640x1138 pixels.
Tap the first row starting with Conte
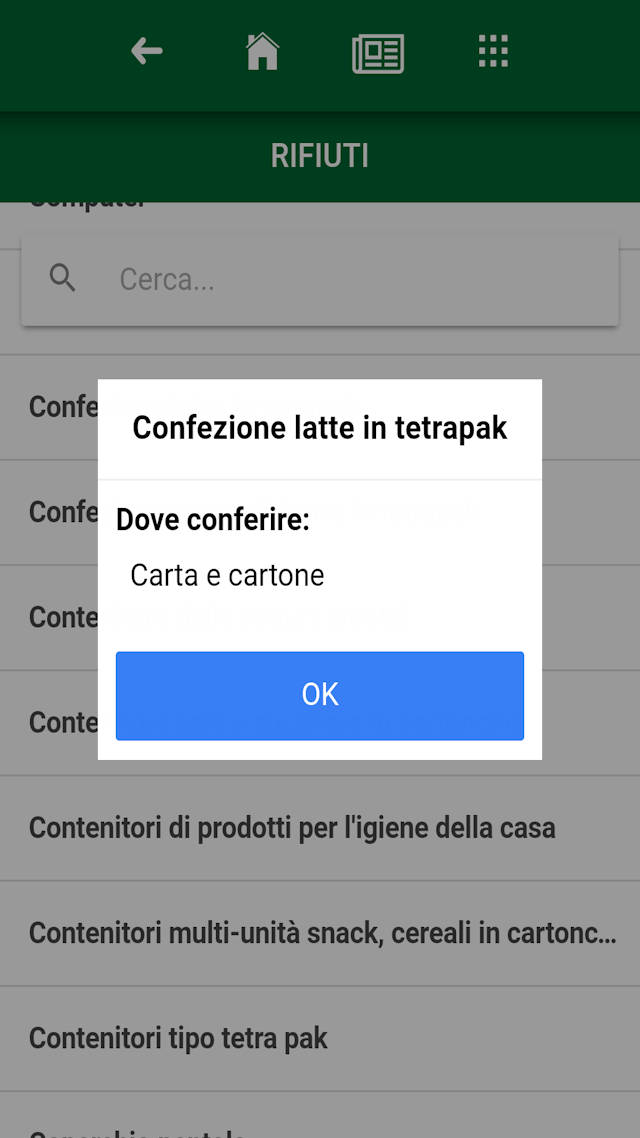point(62,617)
